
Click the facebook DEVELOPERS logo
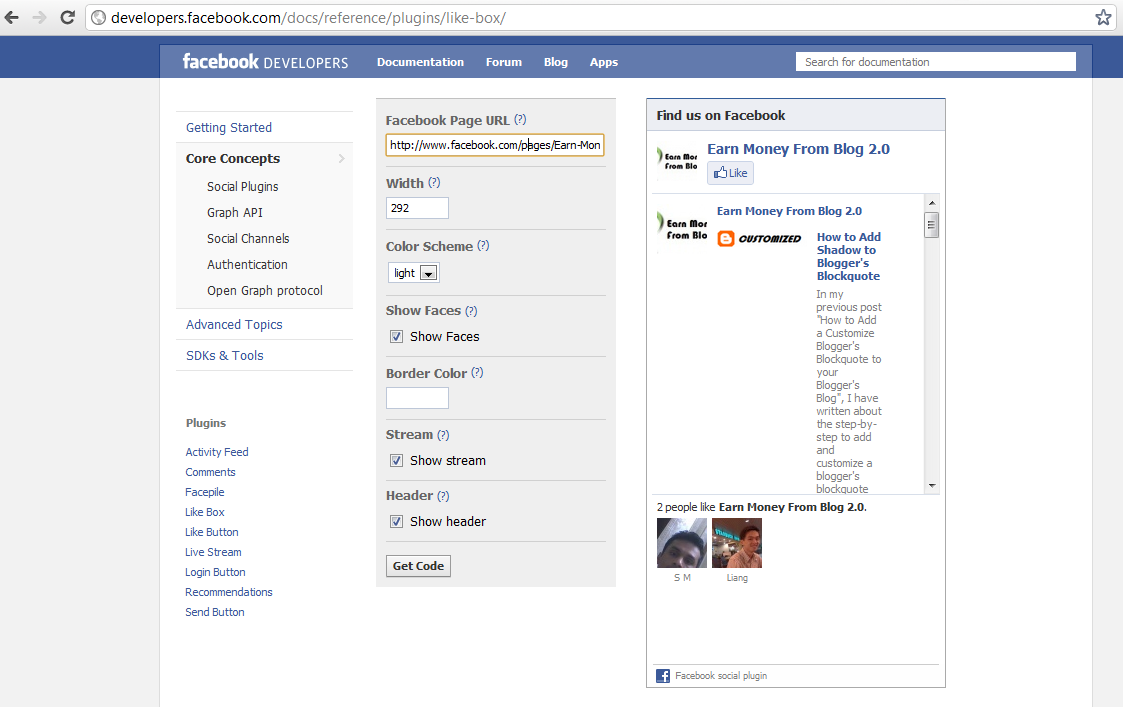264,61
